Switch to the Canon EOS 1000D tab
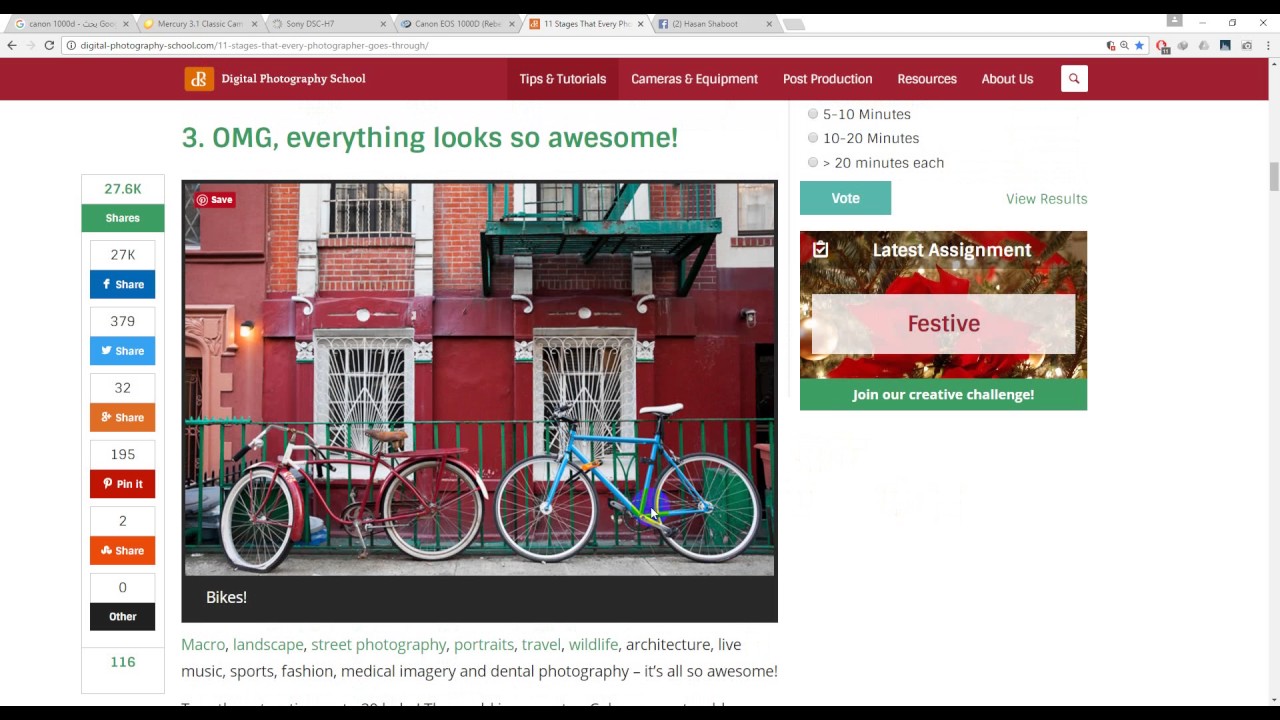 457,24
